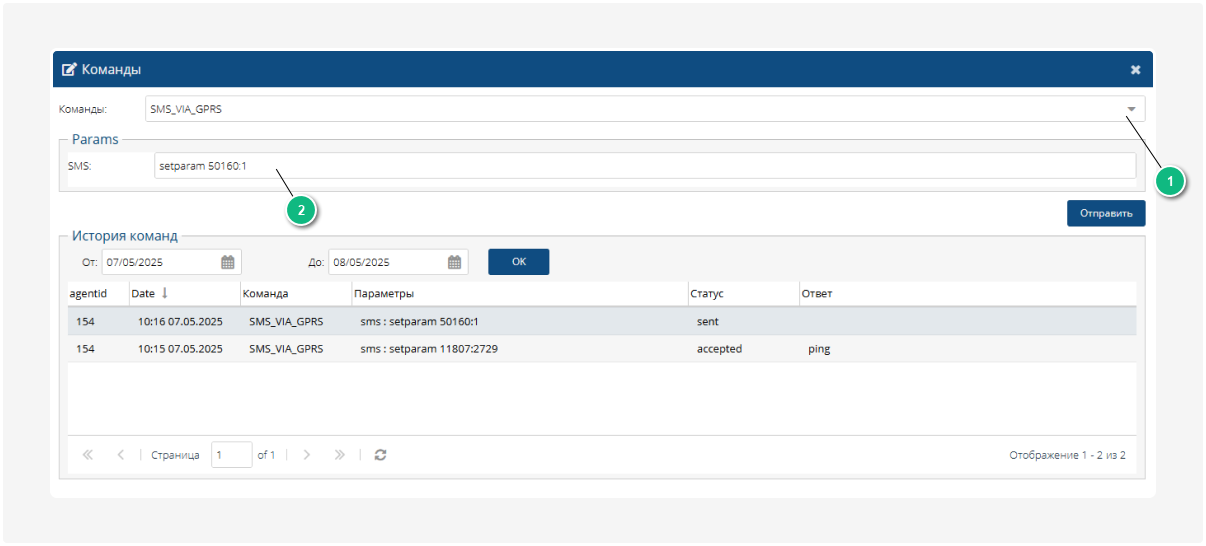Viewport: 1206px width, 546px height.
Task: Refresh the command history table
Action: pyautogui.click(x=380, y=455)
